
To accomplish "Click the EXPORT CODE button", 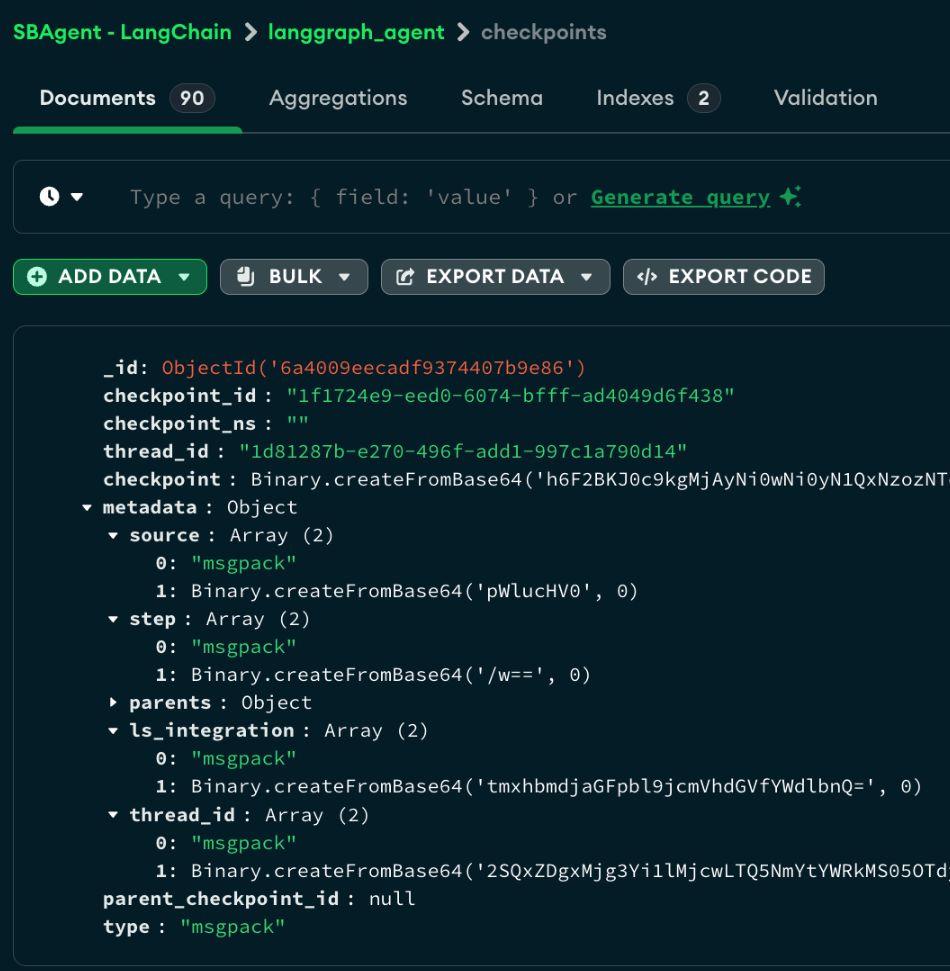I will [x=723, y=277].
